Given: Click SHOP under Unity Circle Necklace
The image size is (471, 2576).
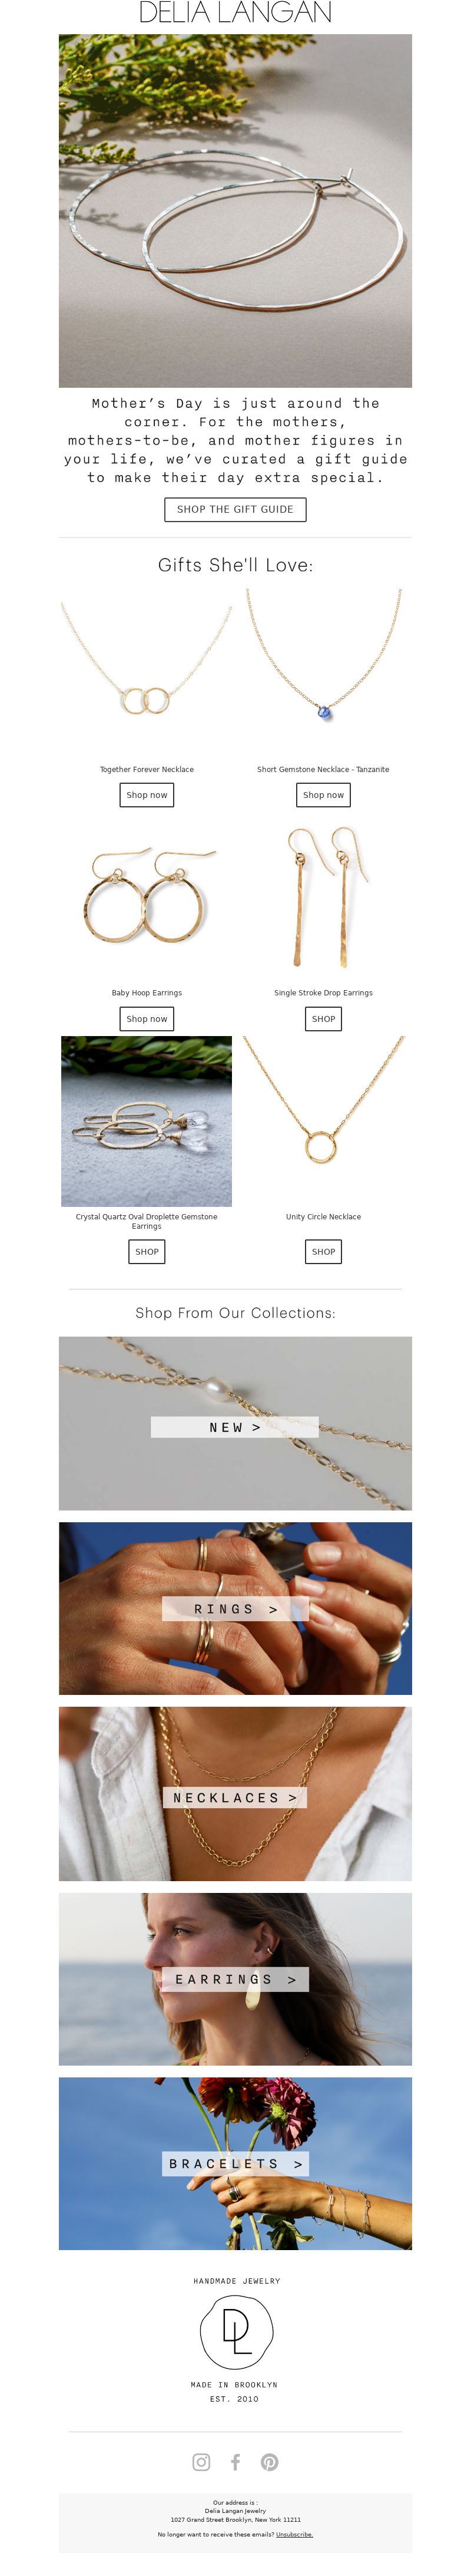Looking at the screenshot, I should pyautogui.click(x=323, y=1252).
